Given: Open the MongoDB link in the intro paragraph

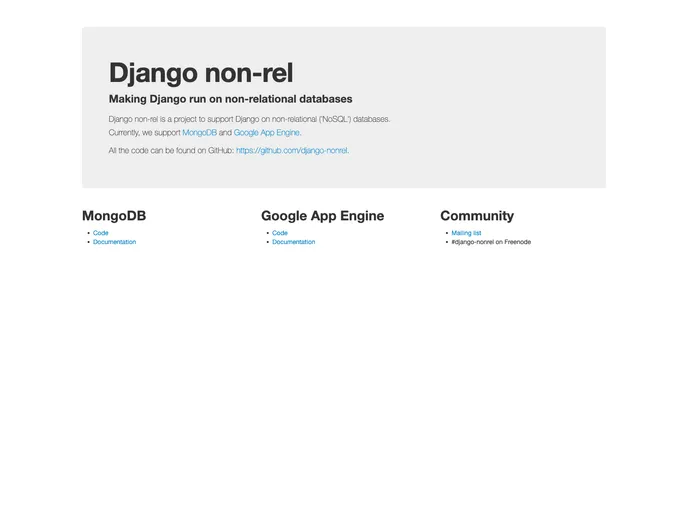Looking at the screenshot, I should 200,132.
